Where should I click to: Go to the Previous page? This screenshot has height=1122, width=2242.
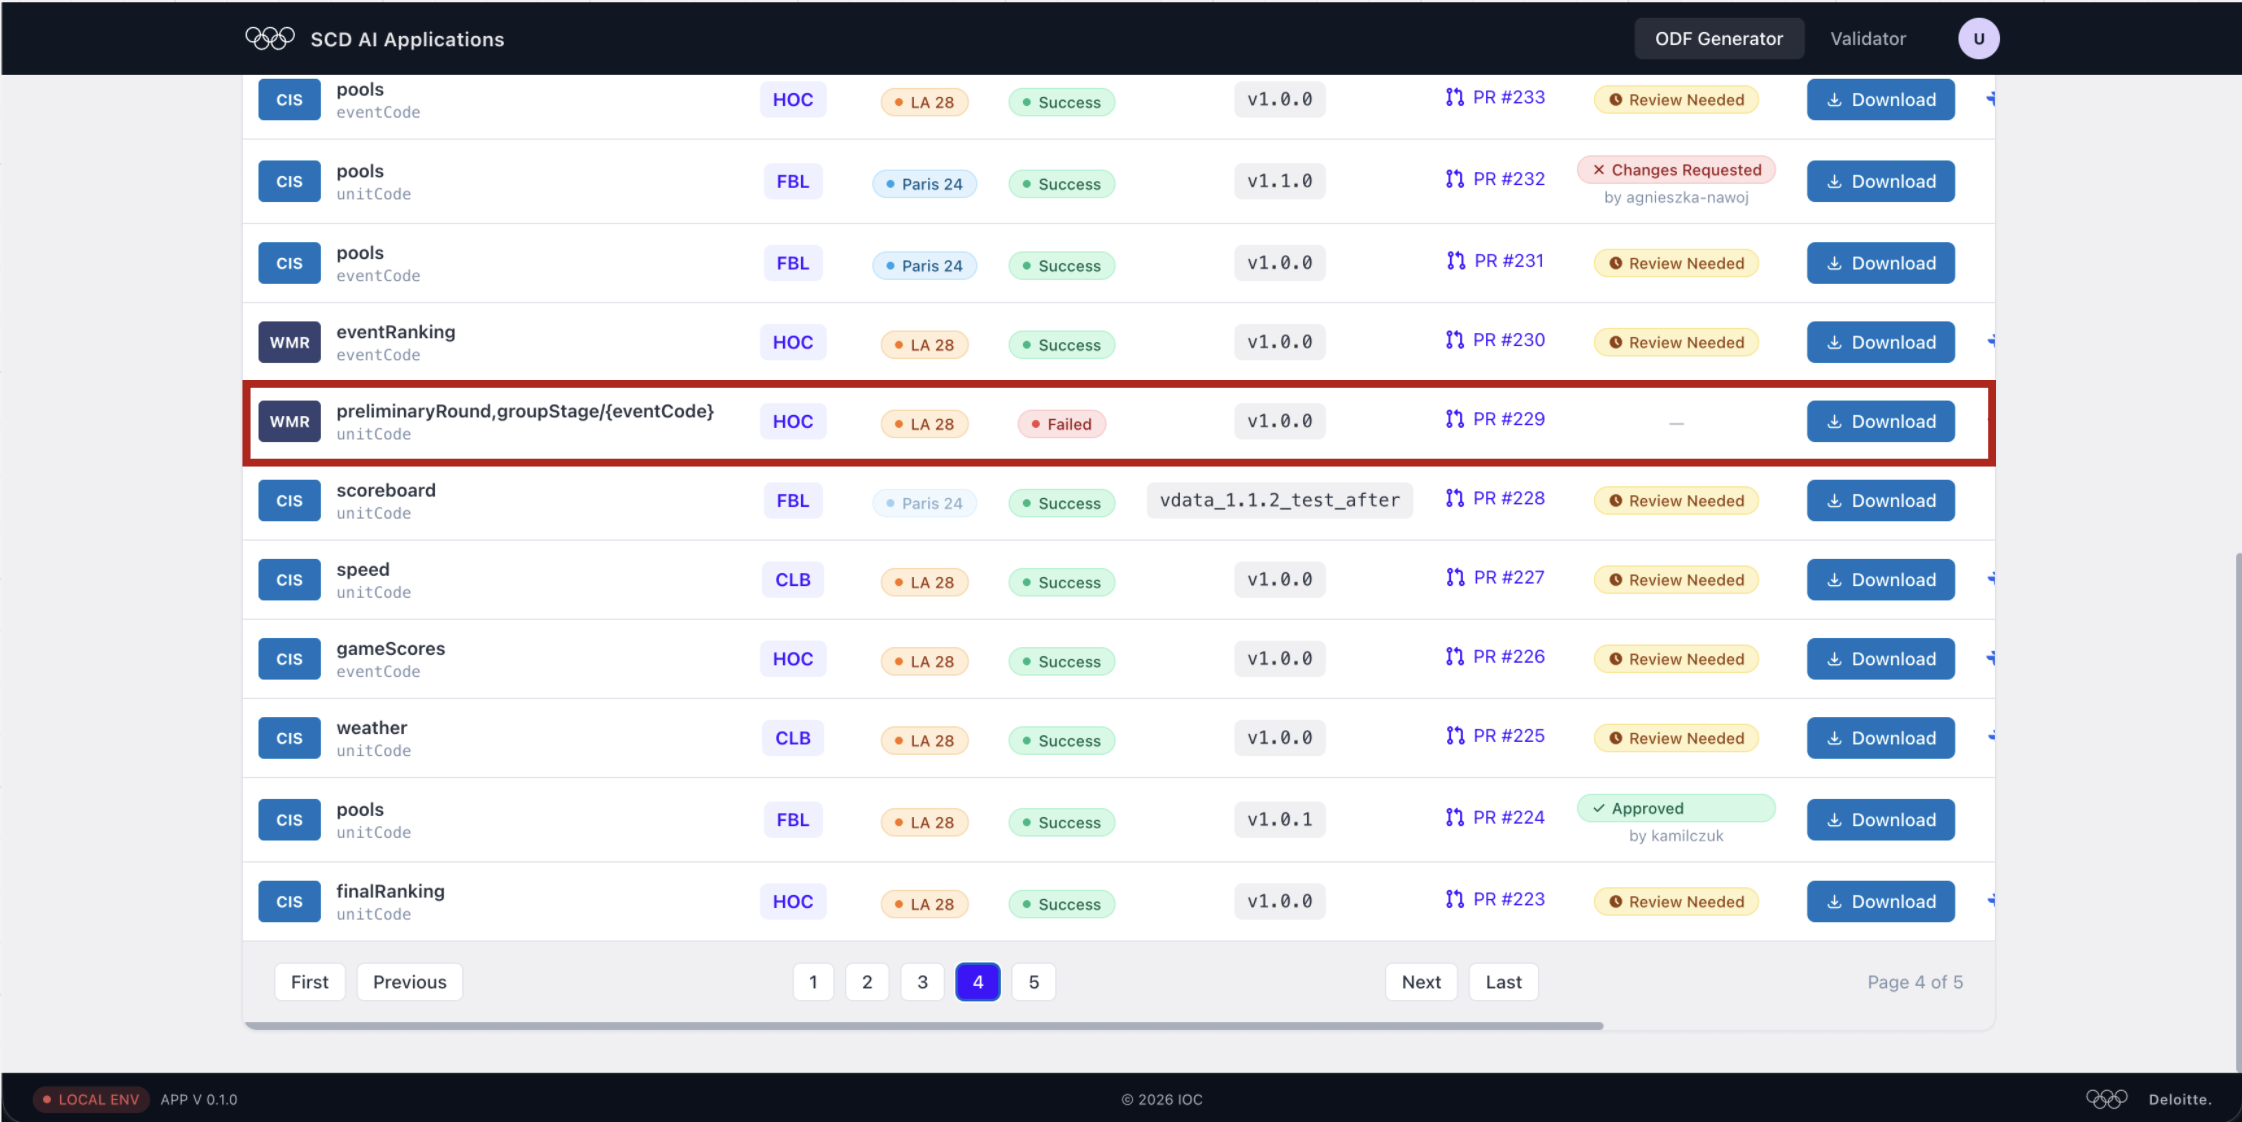409,982
